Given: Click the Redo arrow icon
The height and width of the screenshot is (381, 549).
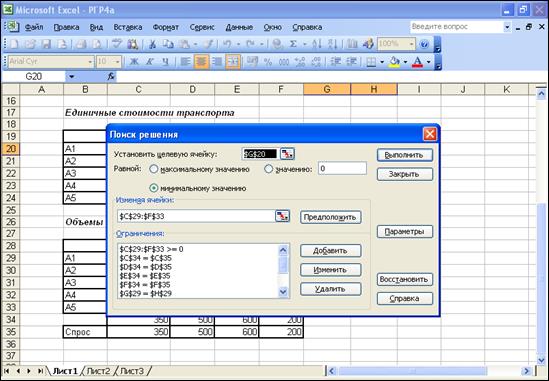Looking at the screenshot, I should point(250,44).
